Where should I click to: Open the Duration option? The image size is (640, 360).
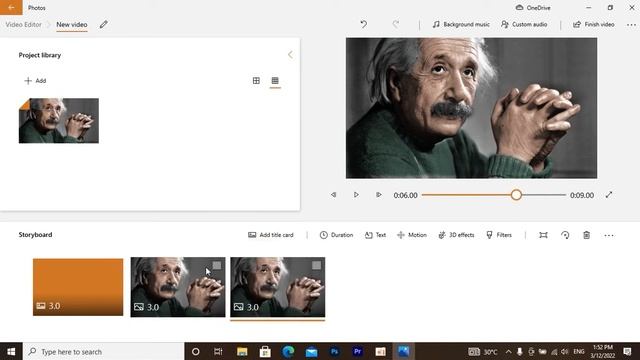336,235
